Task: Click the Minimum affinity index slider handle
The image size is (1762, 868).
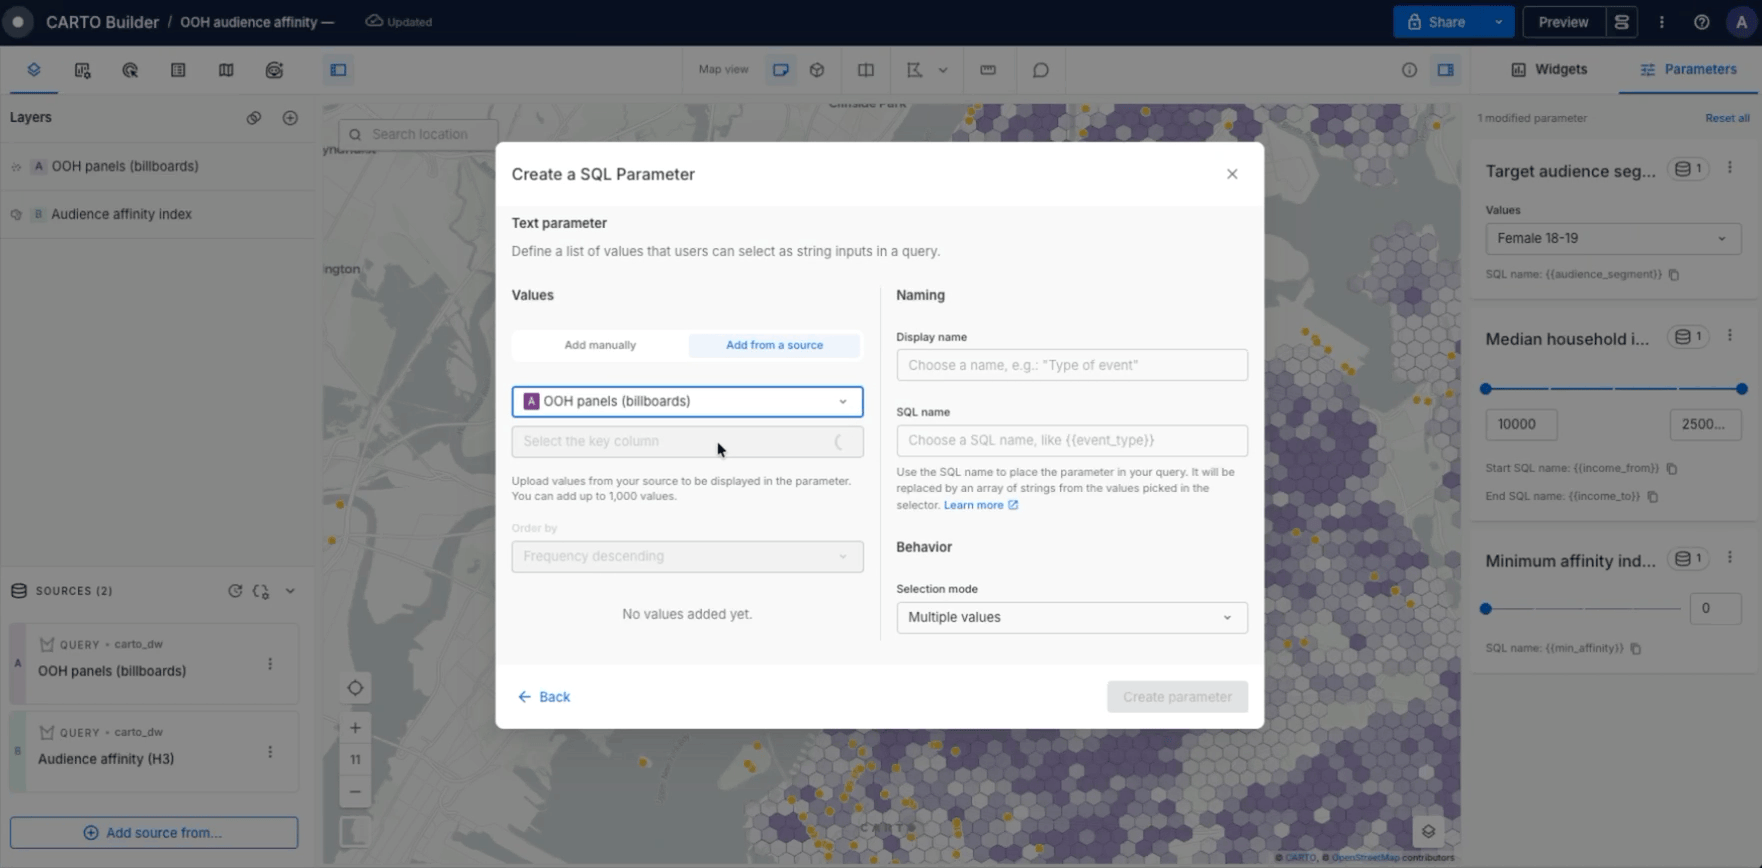Action: click(1486, 608)
